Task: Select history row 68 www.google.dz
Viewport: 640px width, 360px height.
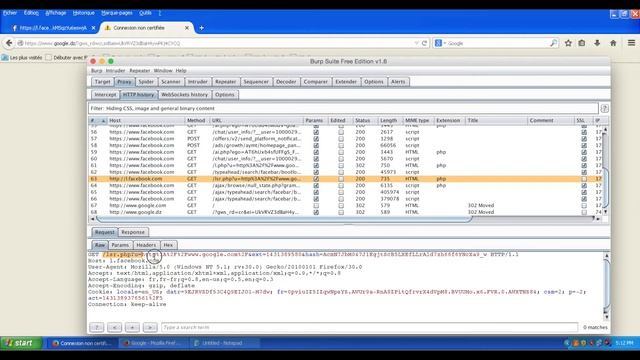Action: coord(345,212)
